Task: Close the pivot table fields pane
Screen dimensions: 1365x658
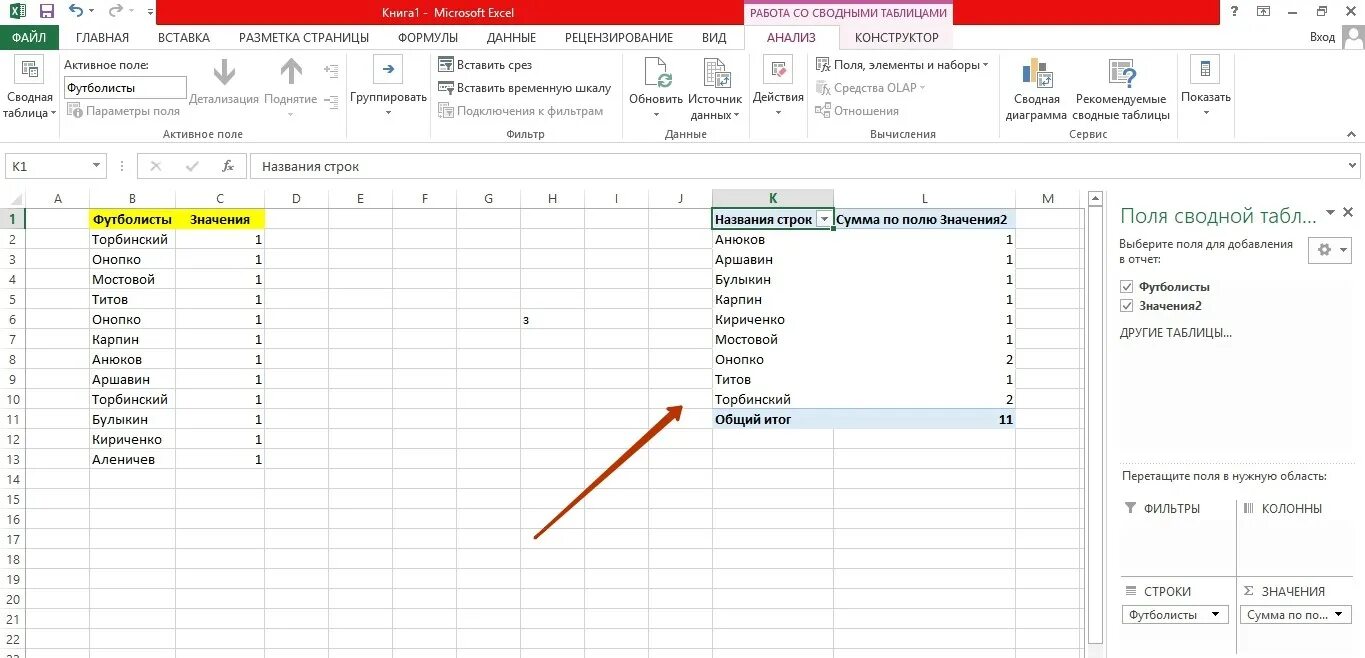Action: 1348,212
